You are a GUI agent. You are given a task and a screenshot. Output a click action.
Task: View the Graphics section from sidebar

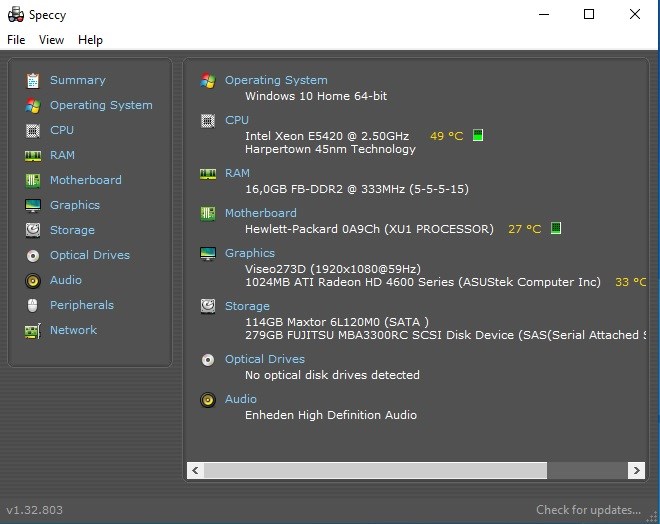pyautogui.click(x=75, y=205)
